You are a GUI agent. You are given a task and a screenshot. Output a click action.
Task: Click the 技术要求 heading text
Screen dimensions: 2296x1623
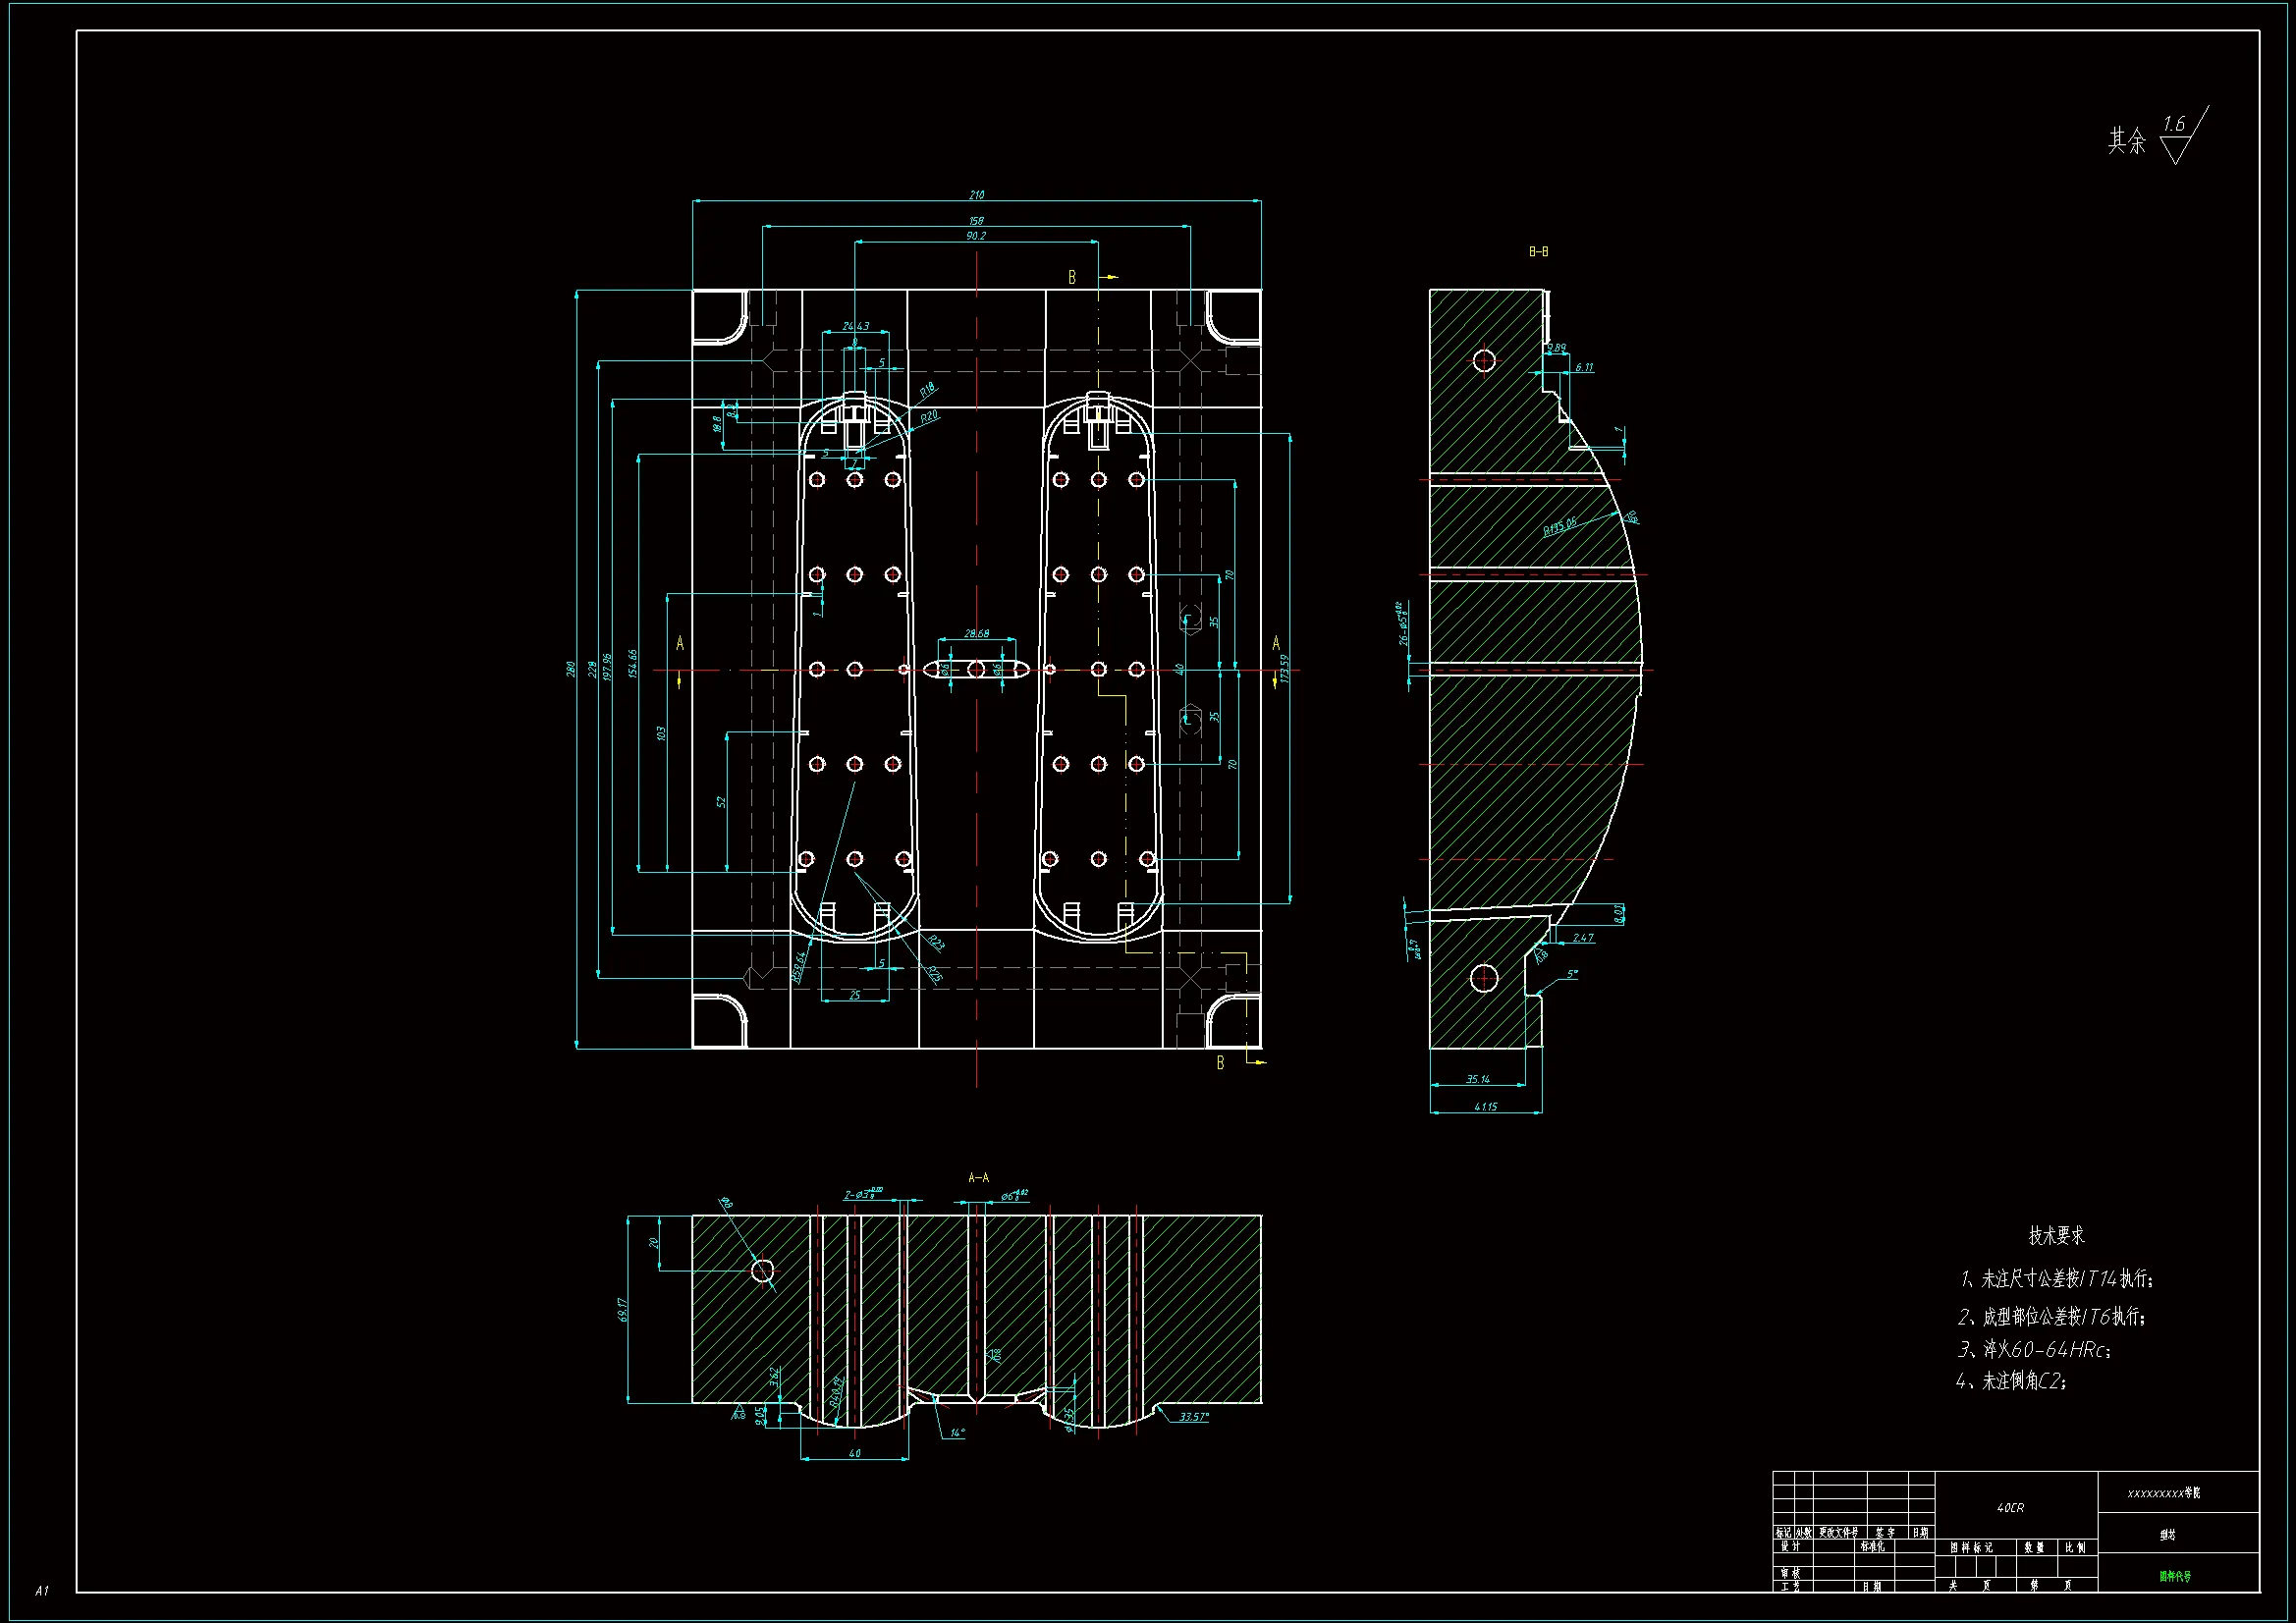tap(2056, 1235)
